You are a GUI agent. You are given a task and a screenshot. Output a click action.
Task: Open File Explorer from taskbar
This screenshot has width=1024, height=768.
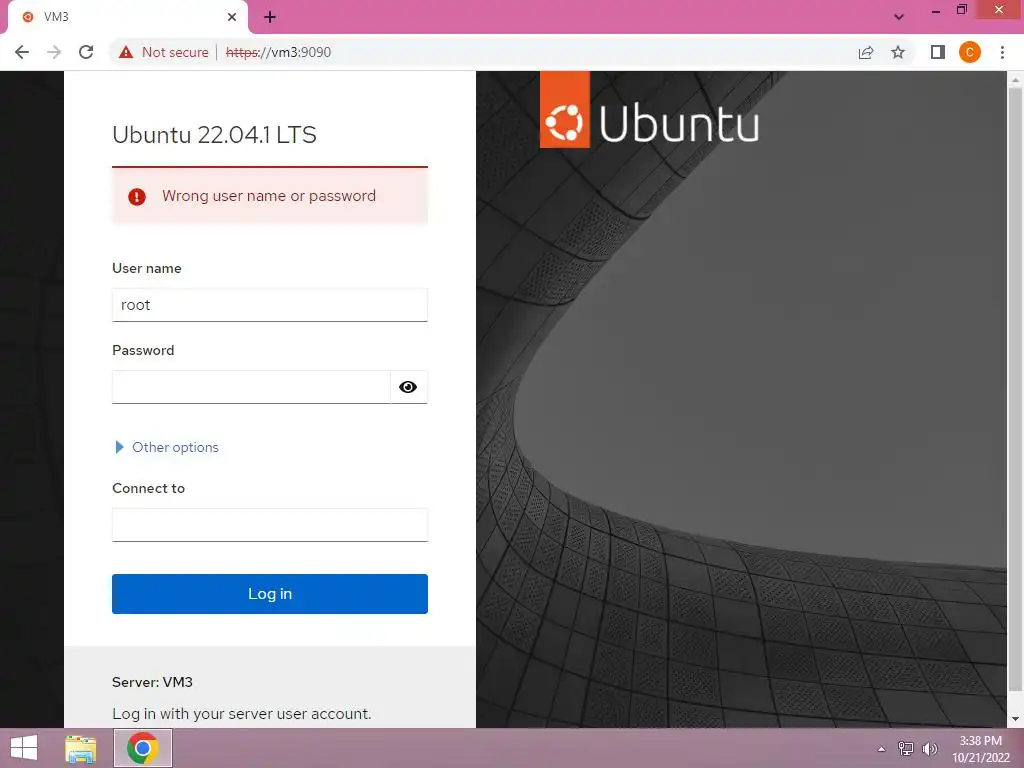pyautogui.click(x=81, y=748)
